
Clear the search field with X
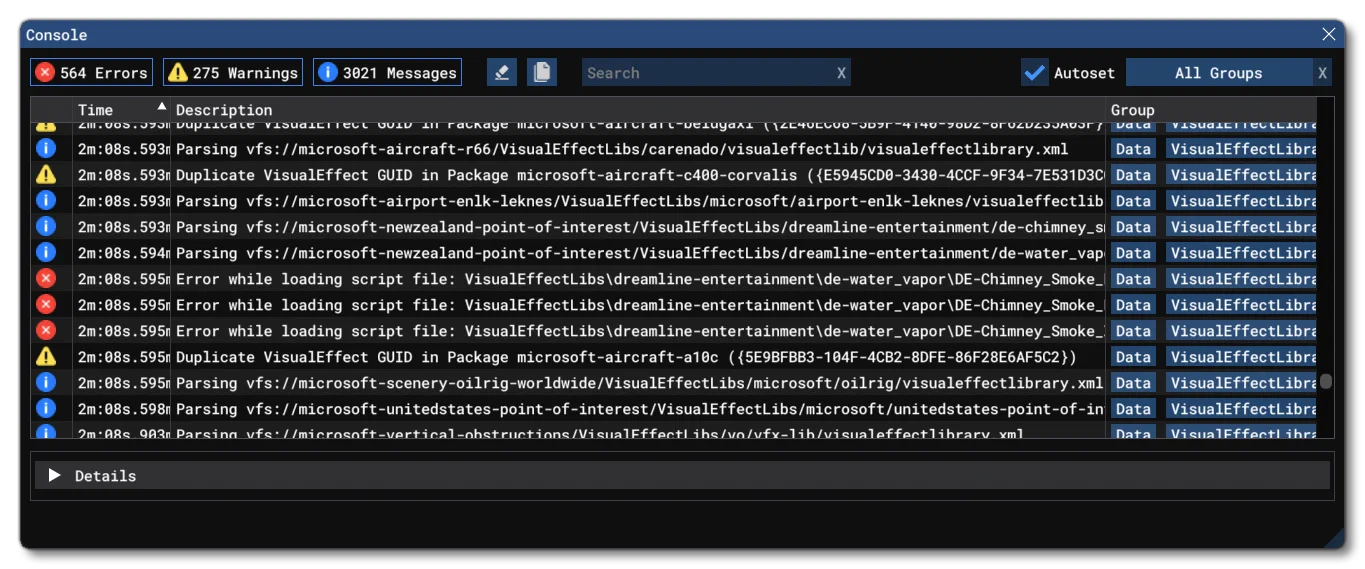841,73
